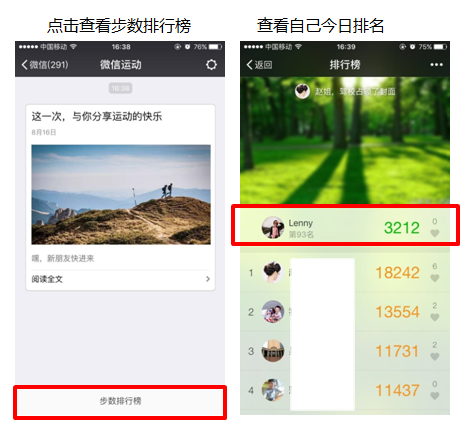This screenshot has height=434, width=471.
Task: Like the 18242 steps entry heart
Action: pos(434,278)
